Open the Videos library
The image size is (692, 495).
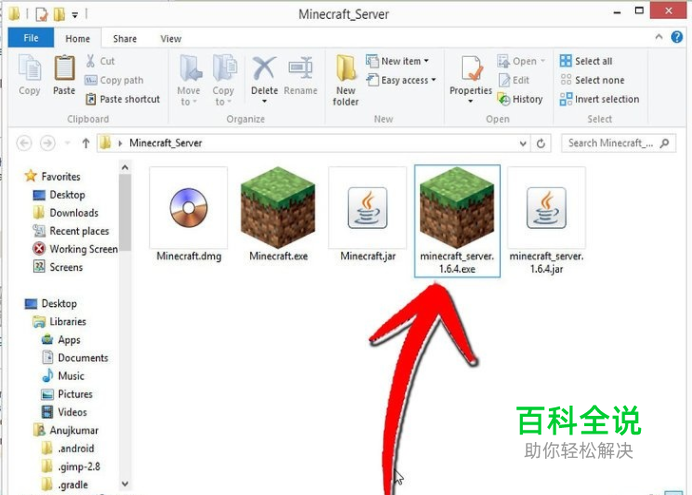[x=64, y=412]
